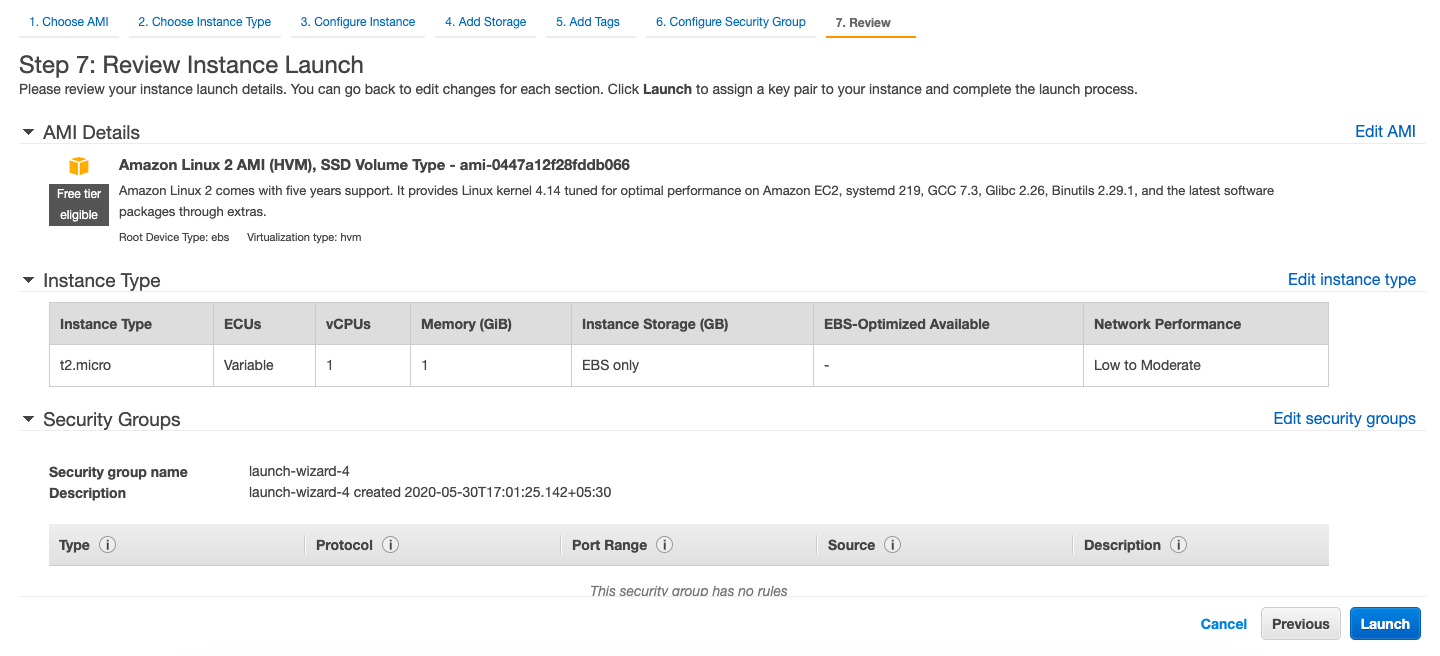1440x656 pixels.
Task: Collapse the Instance Type section
Action: [28, 280]
